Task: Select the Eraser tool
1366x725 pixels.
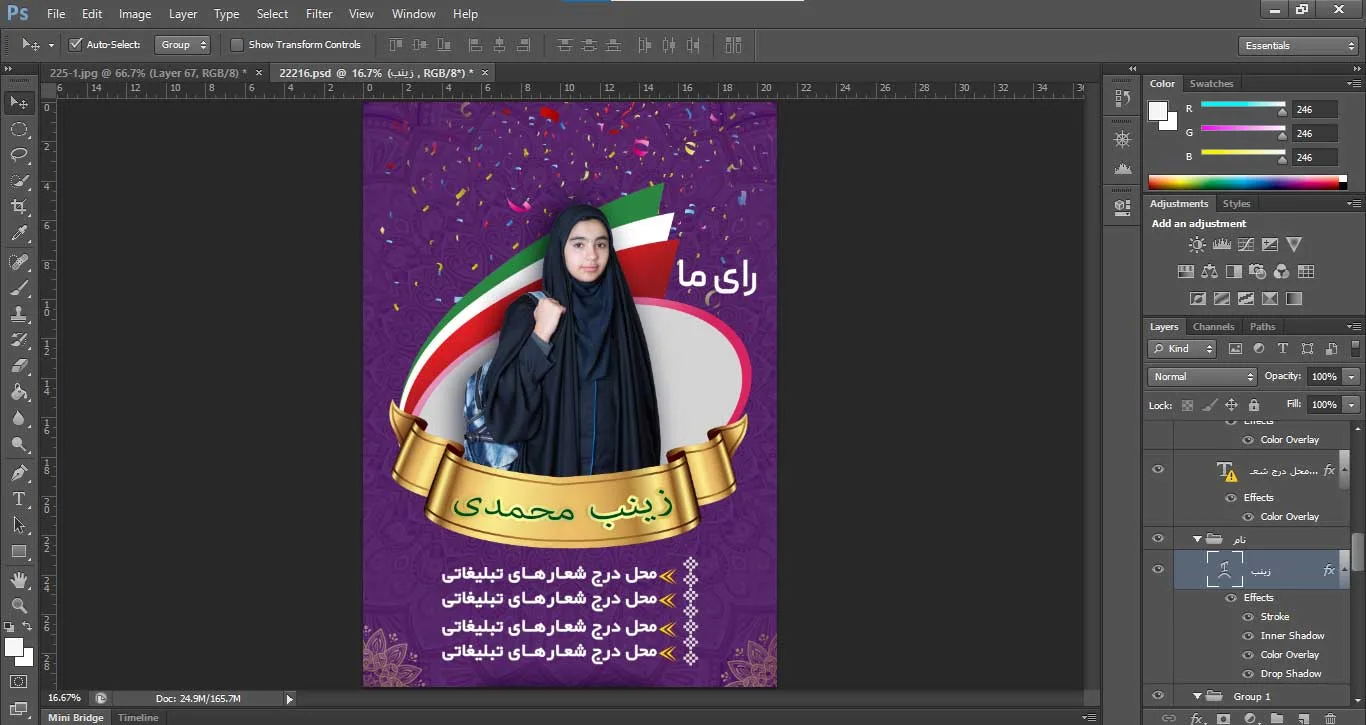Action: pos(19,366)
